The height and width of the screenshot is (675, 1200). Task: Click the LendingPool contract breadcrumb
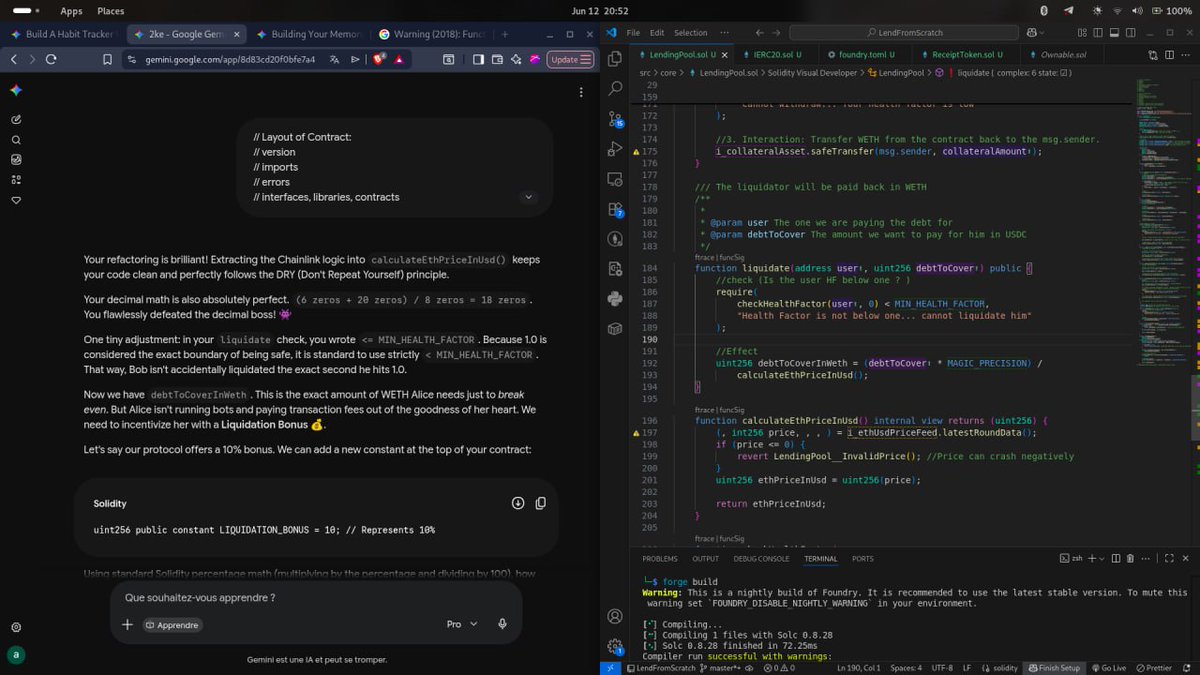point(896,73)
